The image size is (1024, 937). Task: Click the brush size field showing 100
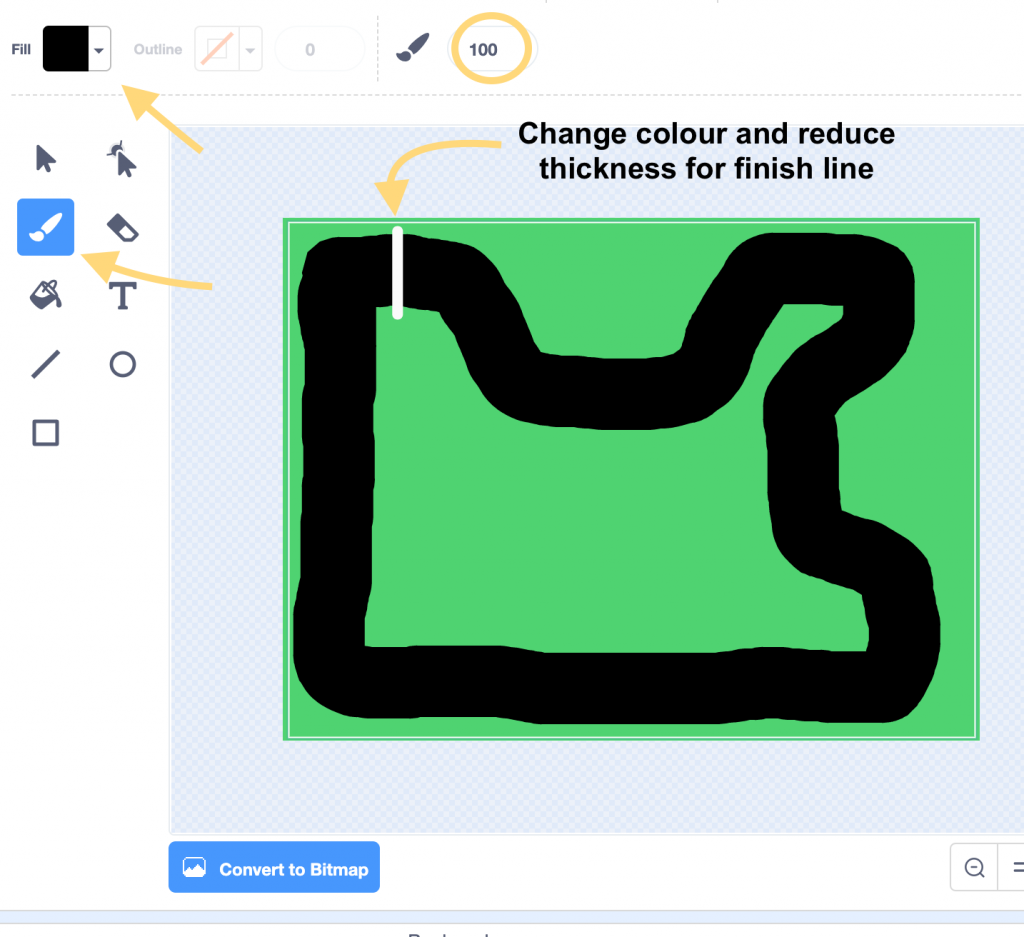[484, 49]
